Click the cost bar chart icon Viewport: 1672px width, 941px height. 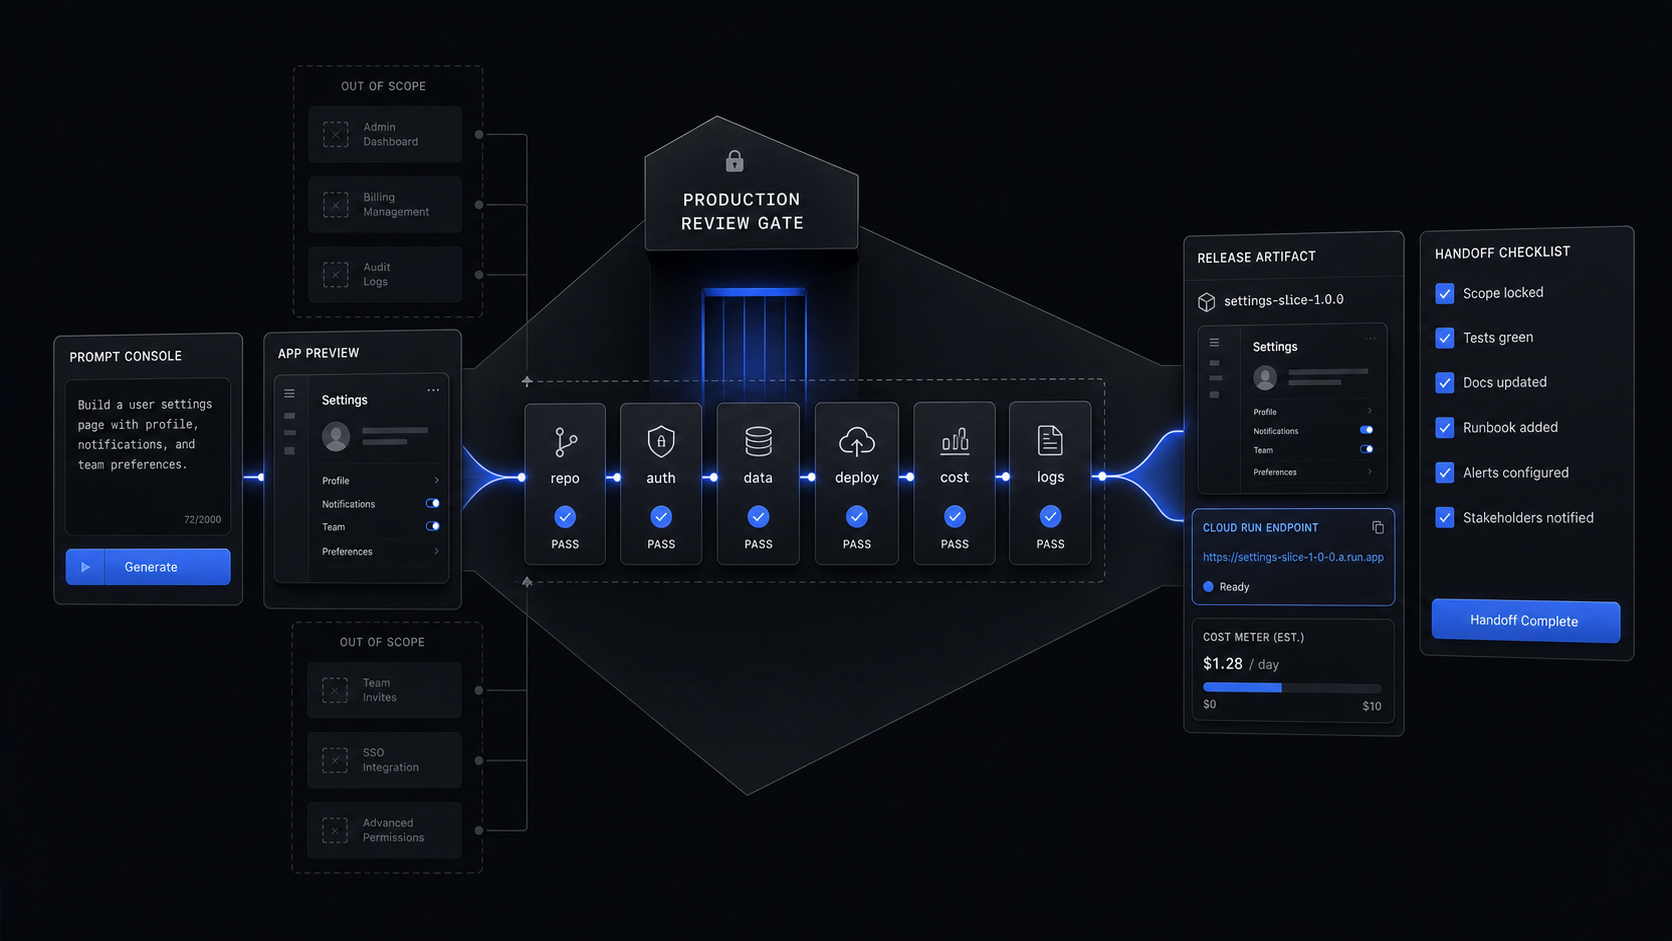pyautogui.click(x=954, y=441)
